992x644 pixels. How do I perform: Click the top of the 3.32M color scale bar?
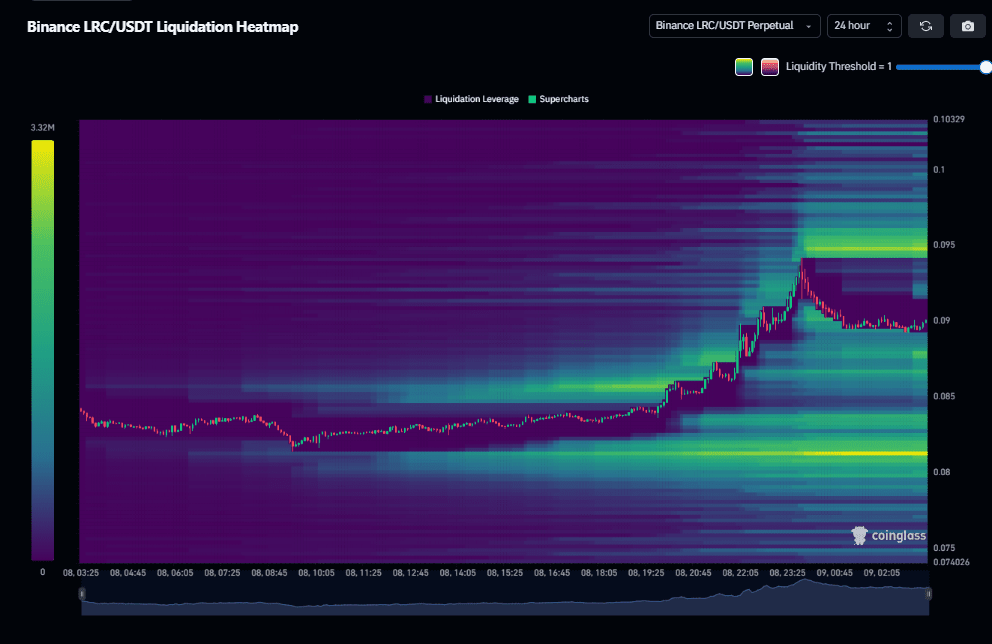[x=42, y=145]
